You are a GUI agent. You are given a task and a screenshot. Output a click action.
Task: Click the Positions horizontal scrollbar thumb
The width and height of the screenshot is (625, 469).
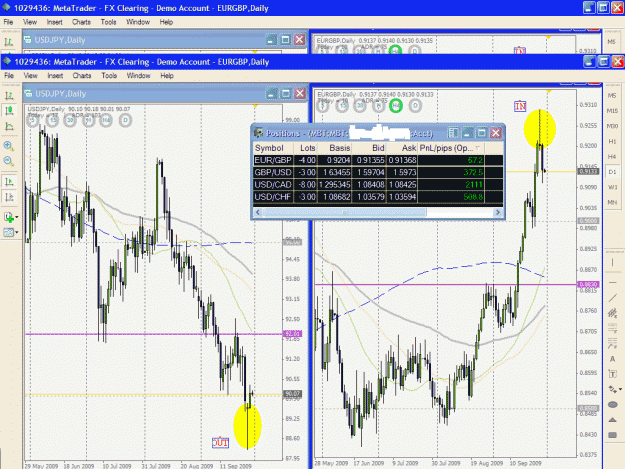(x=345, y=212)
